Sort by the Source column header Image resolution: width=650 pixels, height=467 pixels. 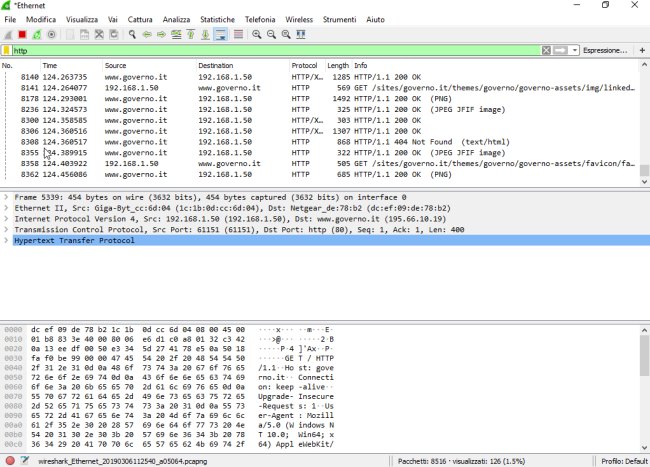(x=149, y=65)
